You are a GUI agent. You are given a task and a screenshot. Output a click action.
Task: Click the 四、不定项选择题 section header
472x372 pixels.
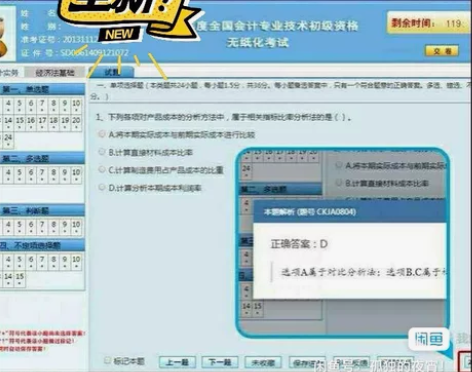42,246
